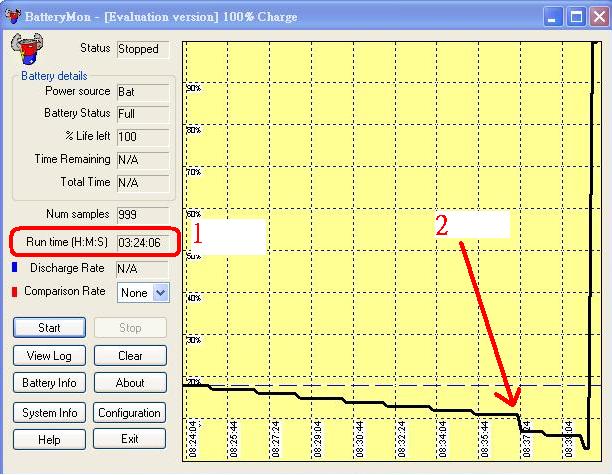Image resolution: width=612 pixels, height=475 pixels.
Task: Click the Battery details group label
Action: pyautogui.click(x=54, y=76)
